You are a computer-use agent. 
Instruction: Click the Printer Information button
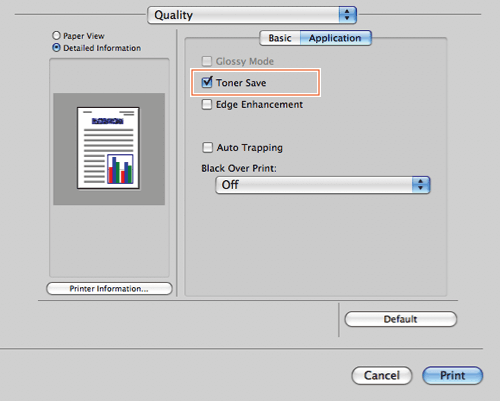click(x=109, y=289)
